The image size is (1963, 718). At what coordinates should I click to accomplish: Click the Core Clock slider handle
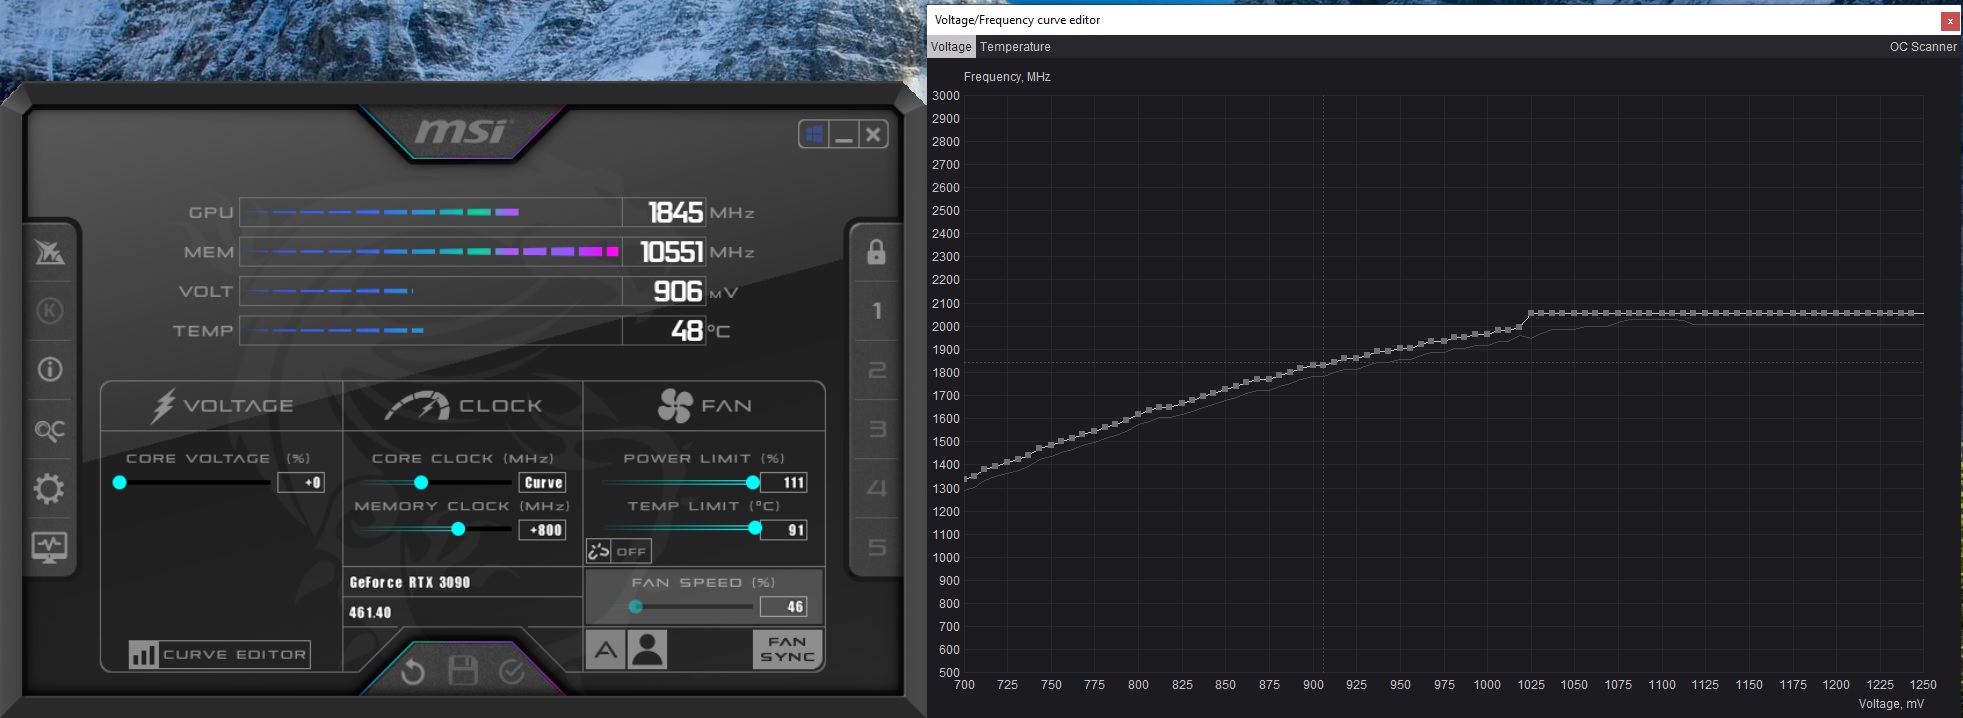(x=421, y=482)
